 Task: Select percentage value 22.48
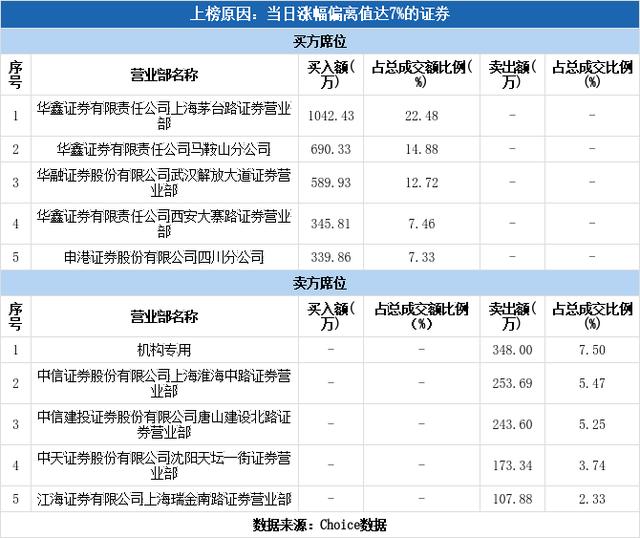point(422,116)
